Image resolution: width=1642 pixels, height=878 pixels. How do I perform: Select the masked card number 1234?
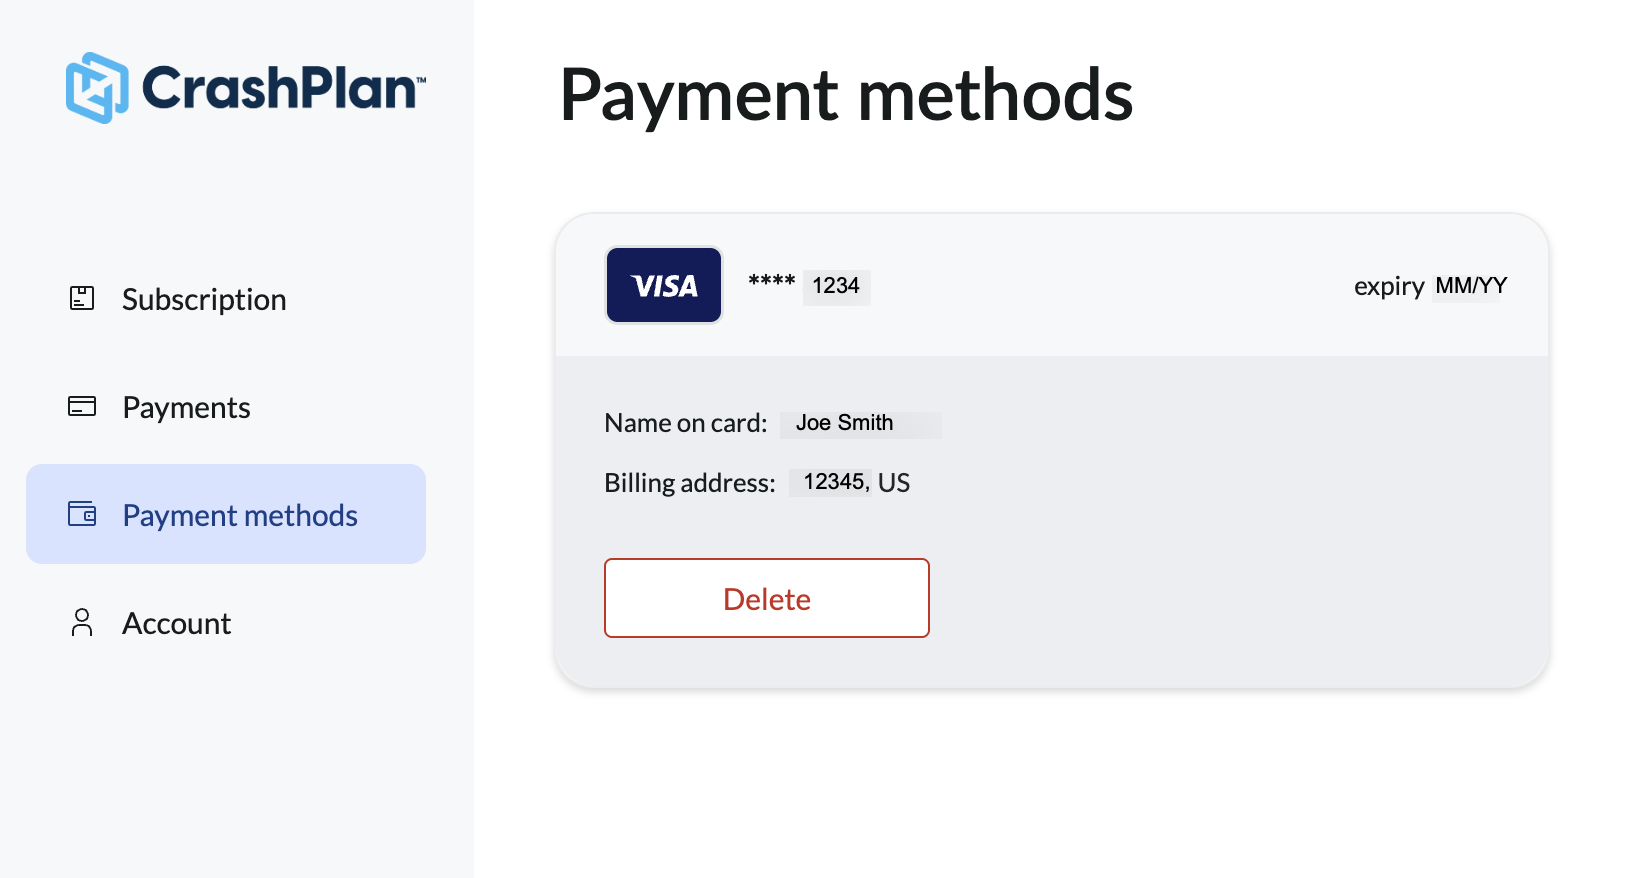(x=835, y=286)
